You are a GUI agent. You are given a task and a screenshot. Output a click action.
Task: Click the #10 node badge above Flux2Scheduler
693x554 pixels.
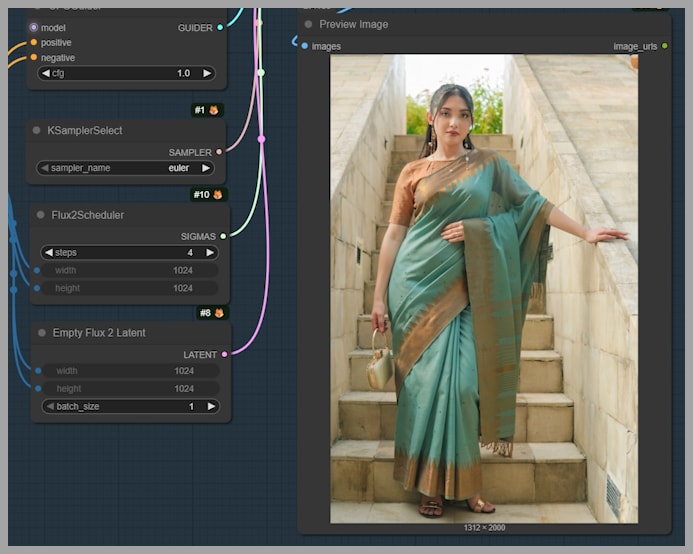pyautogui.click(x=207, y=194)
